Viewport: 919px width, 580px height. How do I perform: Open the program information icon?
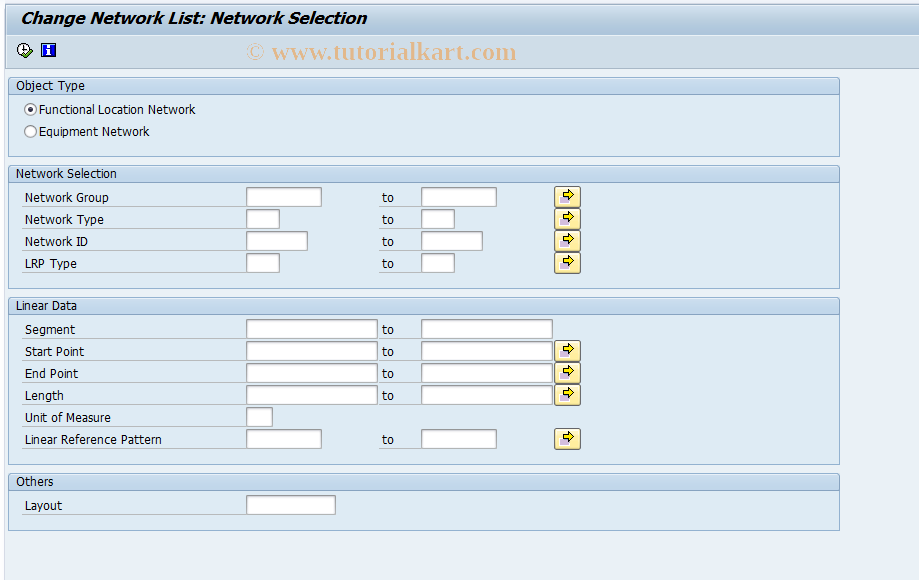(47, 50)
